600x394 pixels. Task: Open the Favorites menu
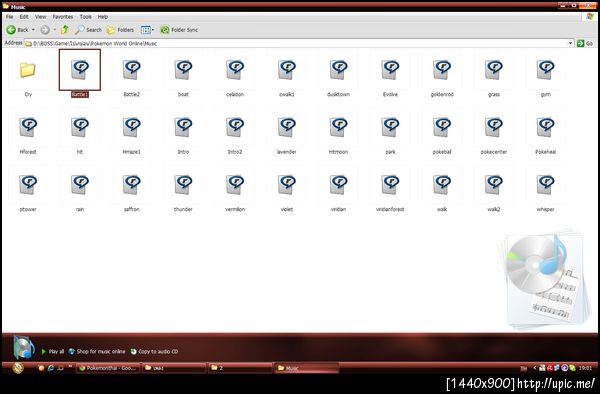(63, 17)
